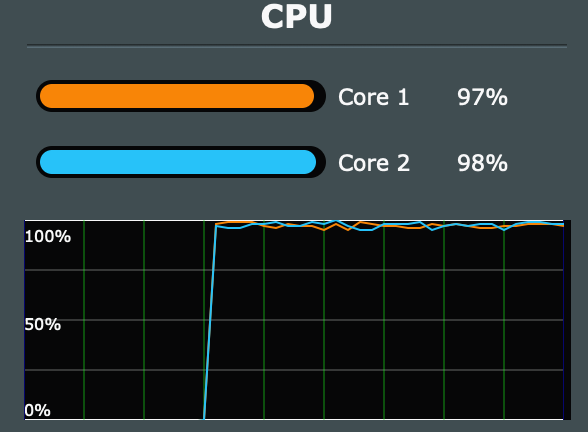
Task: Click the 98% usage value
Action: 482,163
